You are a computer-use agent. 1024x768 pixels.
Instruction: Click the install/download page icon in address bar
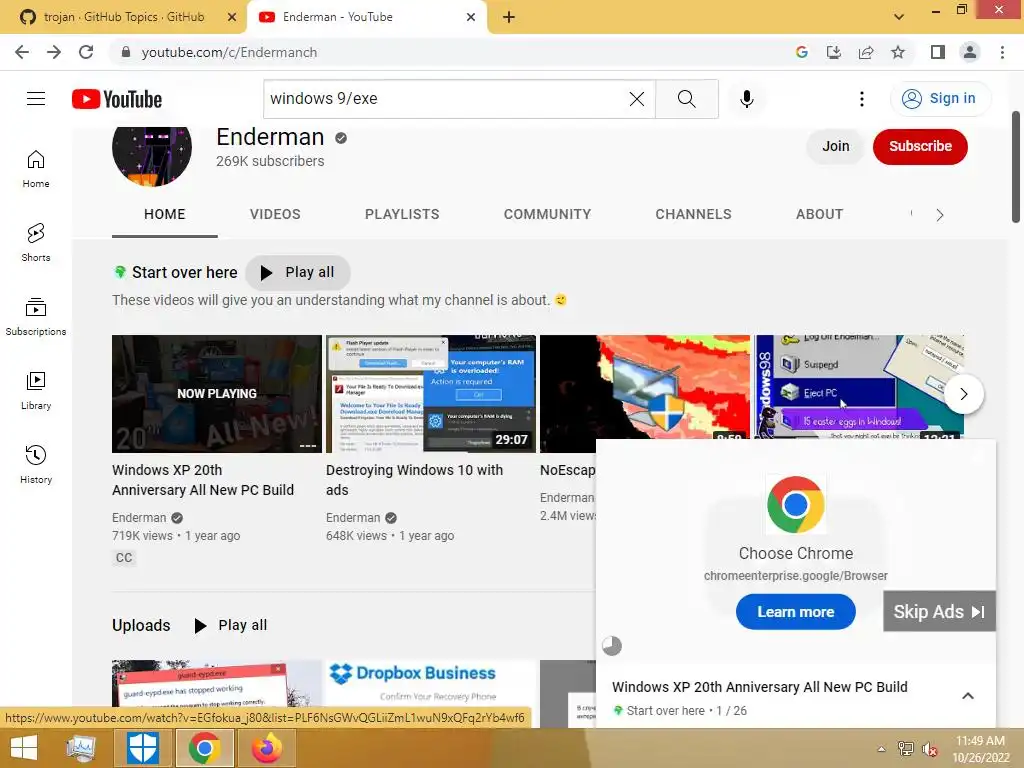[x=834, y=52]
